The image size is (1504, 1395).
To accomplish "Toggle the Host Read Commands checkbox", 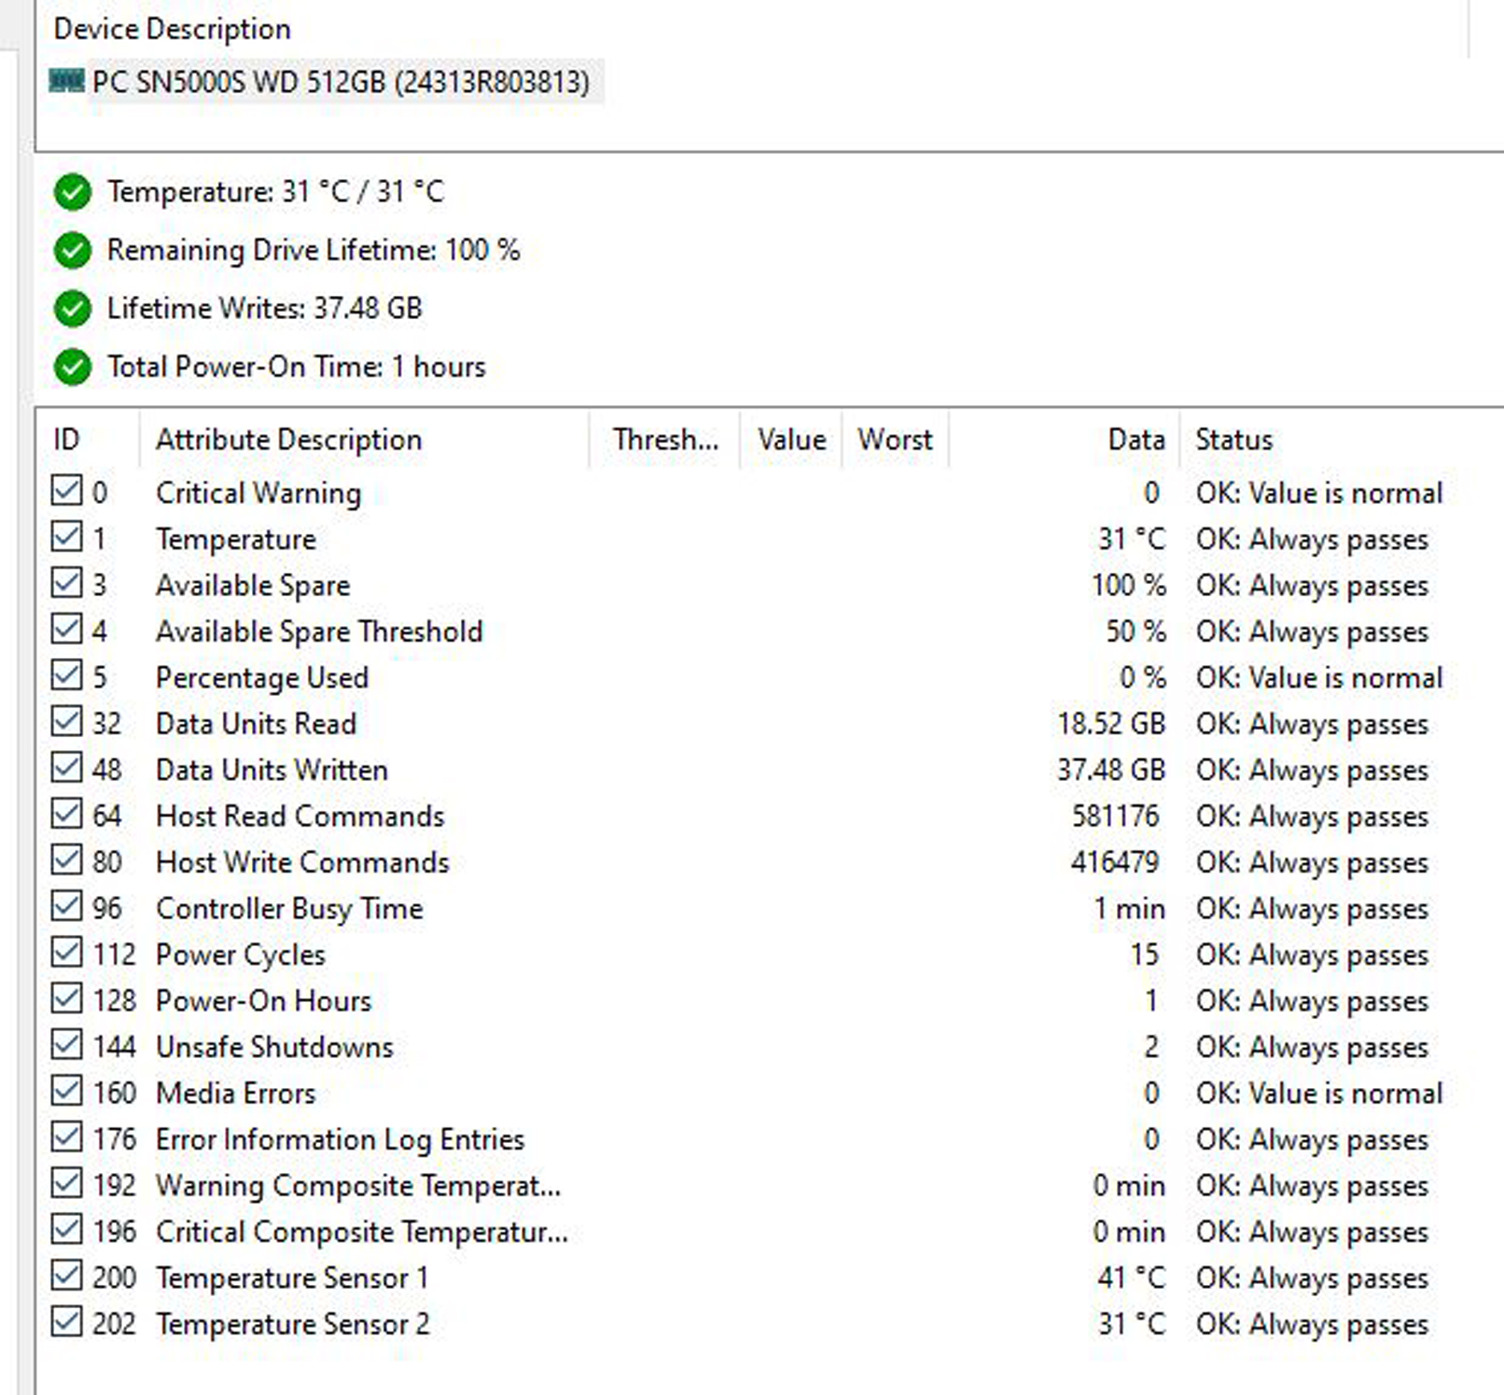I will click(67, 813).
